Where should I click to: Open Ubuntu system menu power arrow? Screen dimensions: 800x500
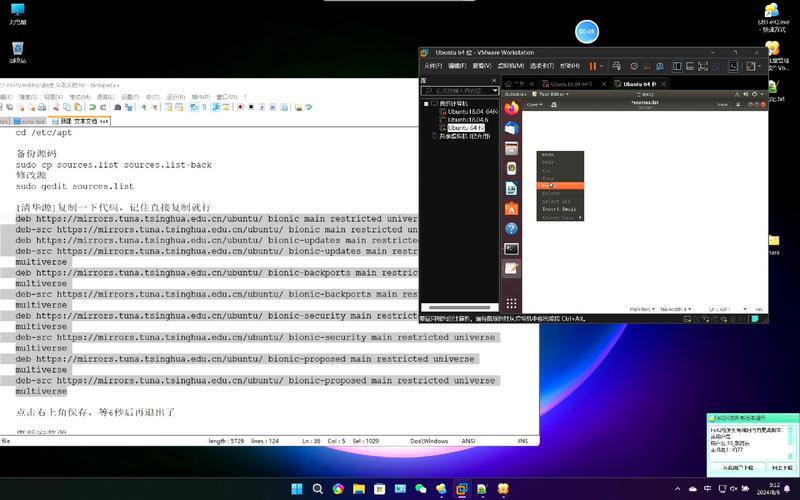click(x=762, y=94)
